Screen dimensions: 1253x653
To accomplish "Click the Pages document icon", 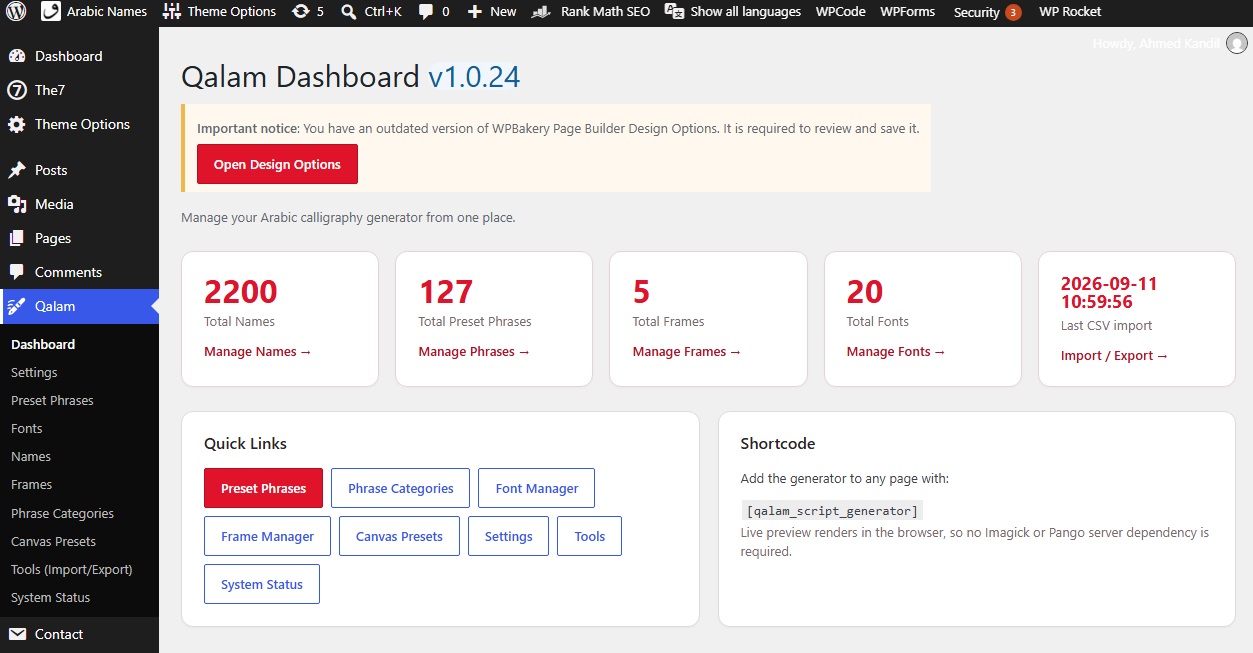I will pyautogui.click(x=17, y=238).
